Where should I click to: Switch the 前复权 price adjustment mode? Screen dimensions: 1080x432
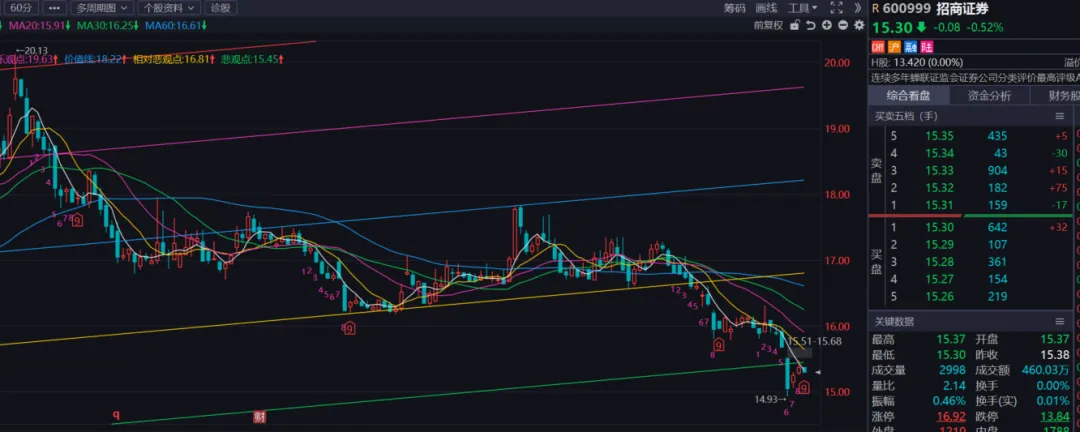(x=768, y=25)
